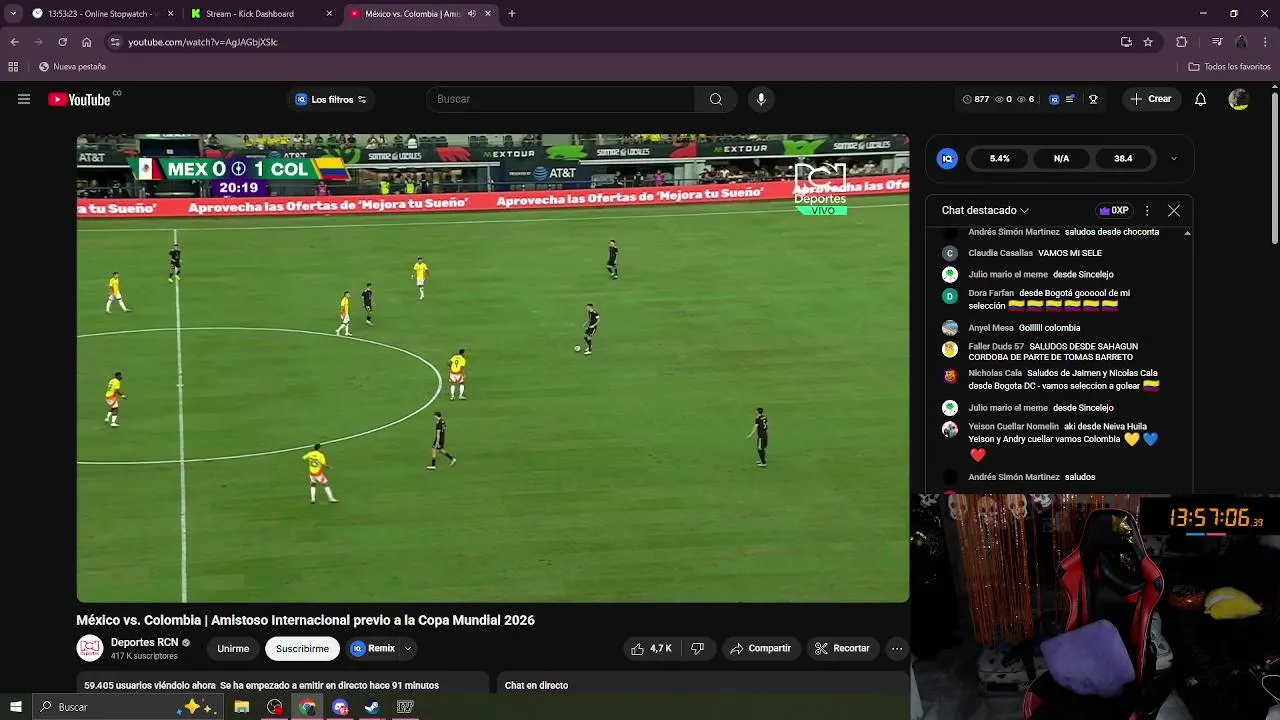This screenshot has height=720, width=1280.
Task: Open the account avatar menu
Action: [x=1238, y=99]
